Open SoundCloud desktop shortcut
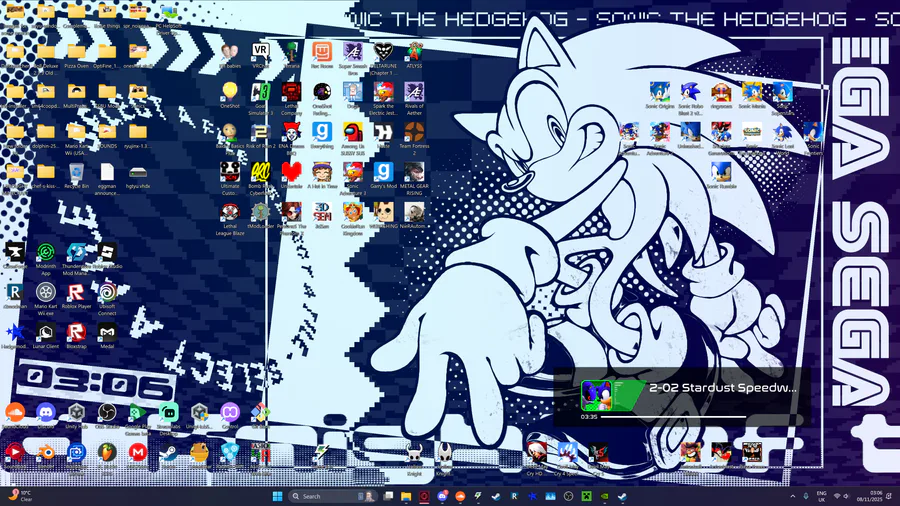The image size is (900, 506). coord(15,415)
